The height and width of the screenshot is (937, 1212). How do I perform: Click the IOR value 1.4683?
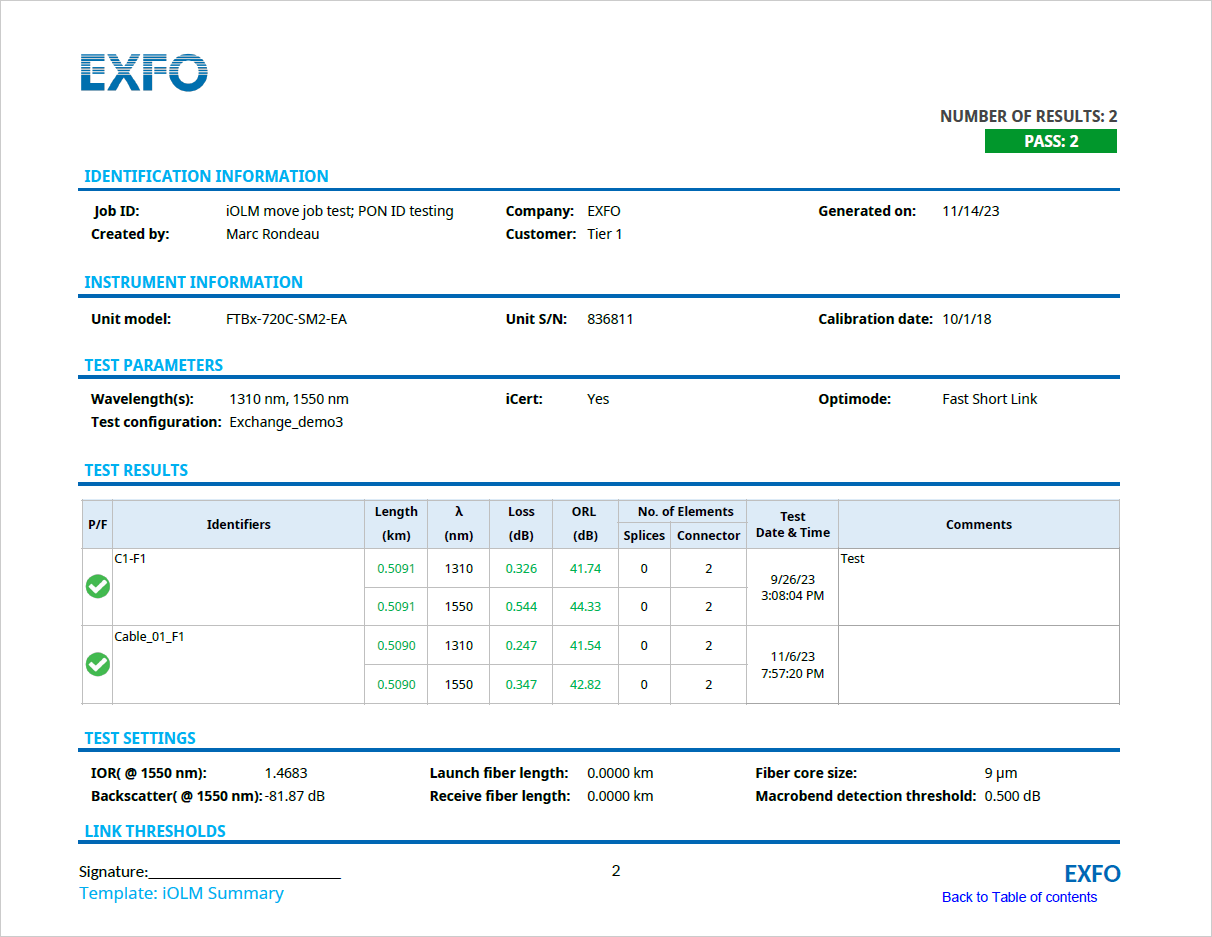(286, 773)
